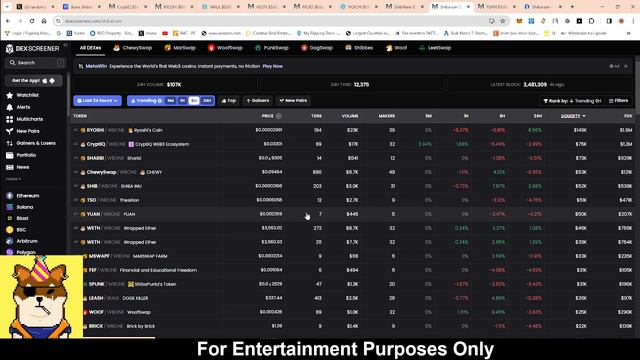Viewport: 640px width, 360px height.
Task: Sort by the Txns column header
Action: tap(316, 116)
